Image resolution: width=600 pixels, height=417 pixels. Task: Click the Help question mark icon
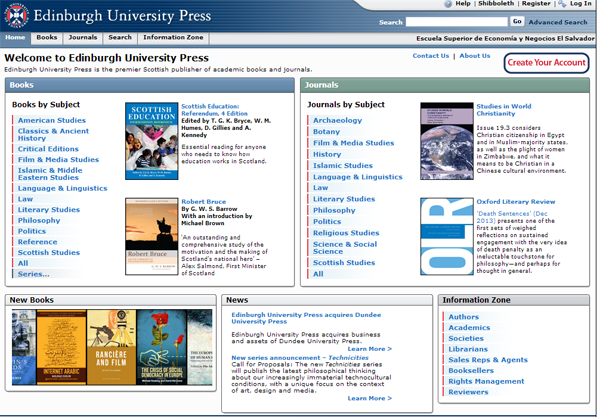tap(448, 4)
